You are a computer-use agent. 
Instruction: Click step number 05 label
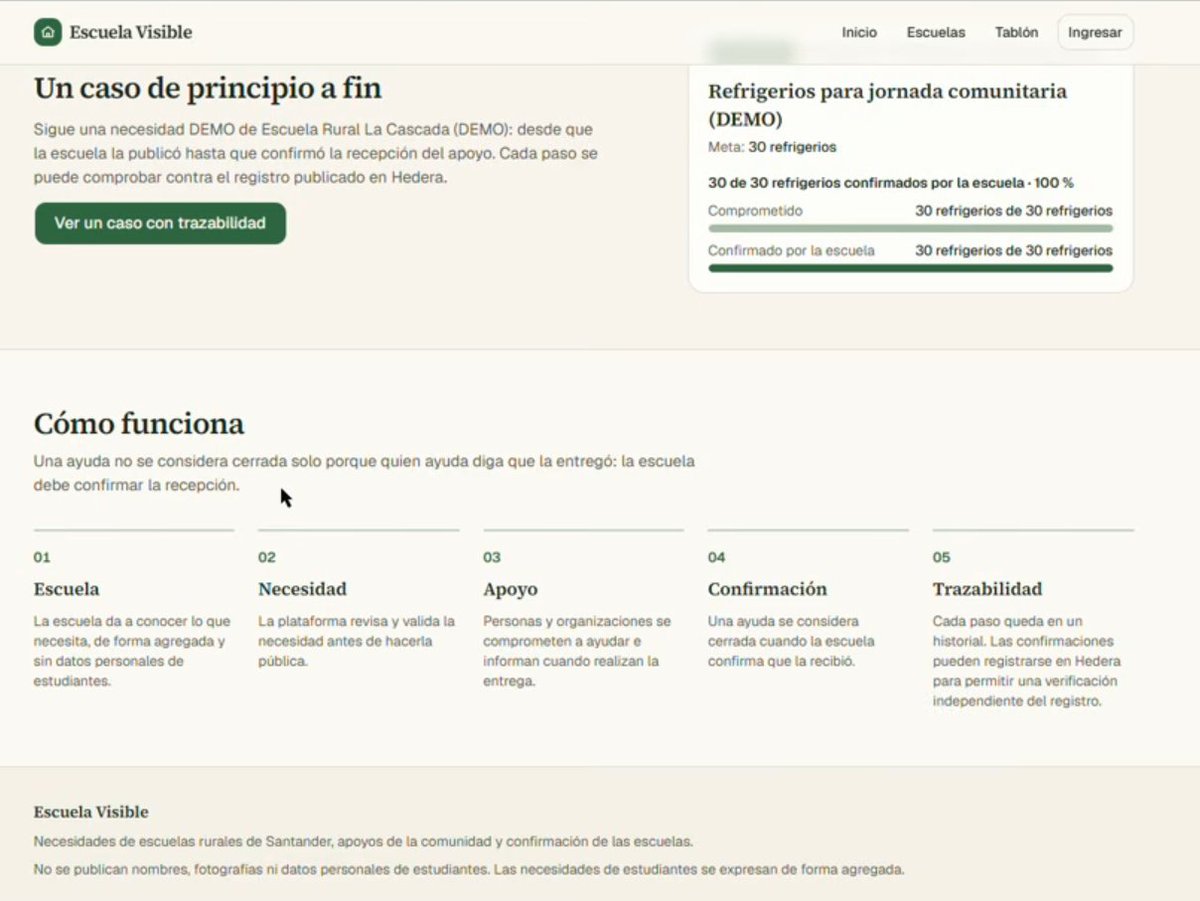(x=942, y=557)
